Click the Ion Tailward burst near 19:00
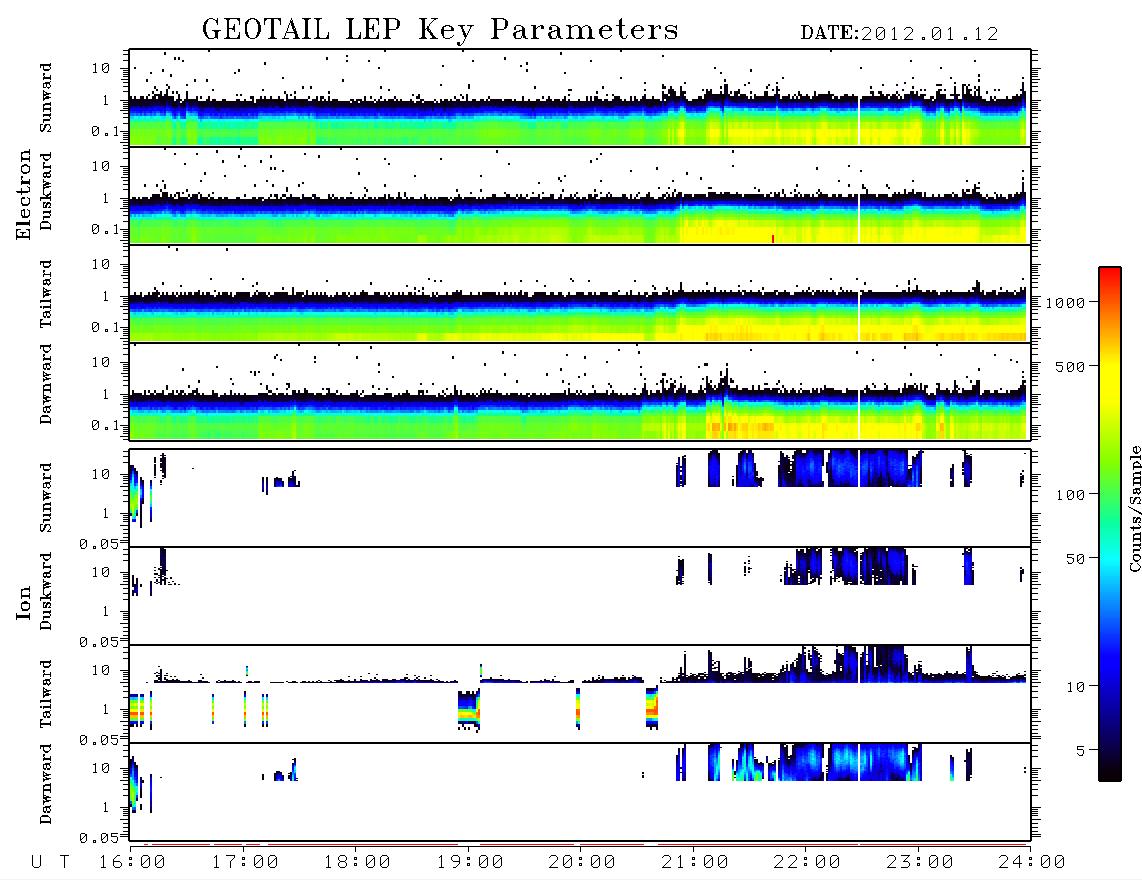 click(468, 710)
